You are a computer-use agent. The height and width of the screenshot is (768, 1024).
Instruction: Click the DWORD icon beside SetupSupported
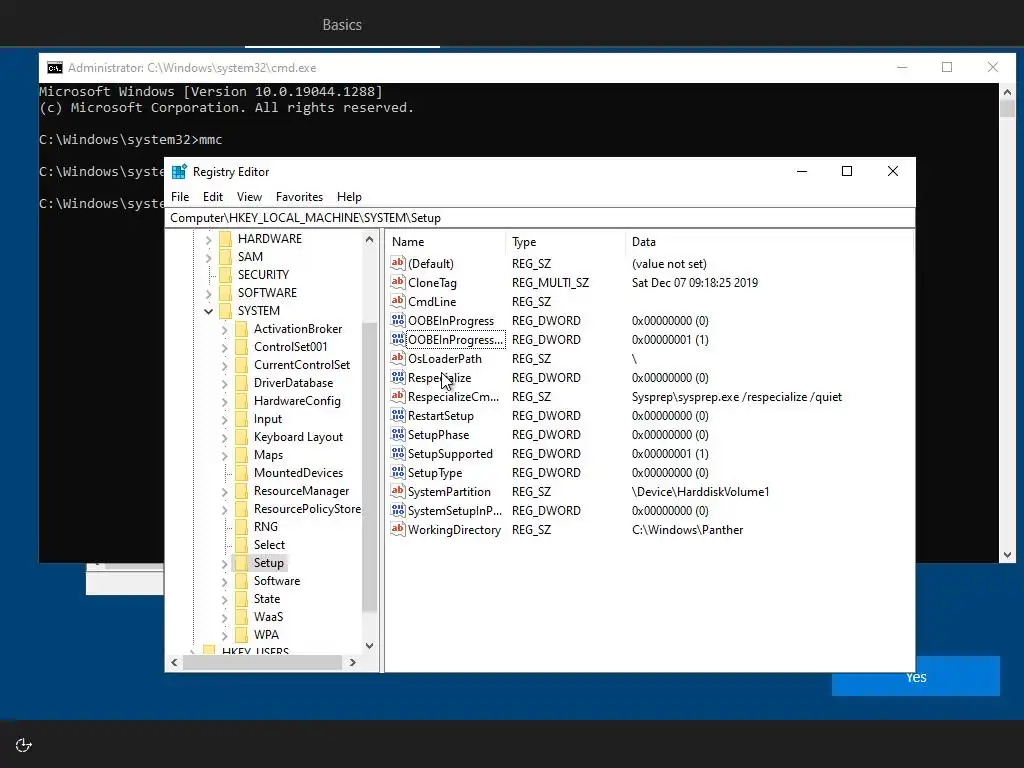click(x=398, y=453)
